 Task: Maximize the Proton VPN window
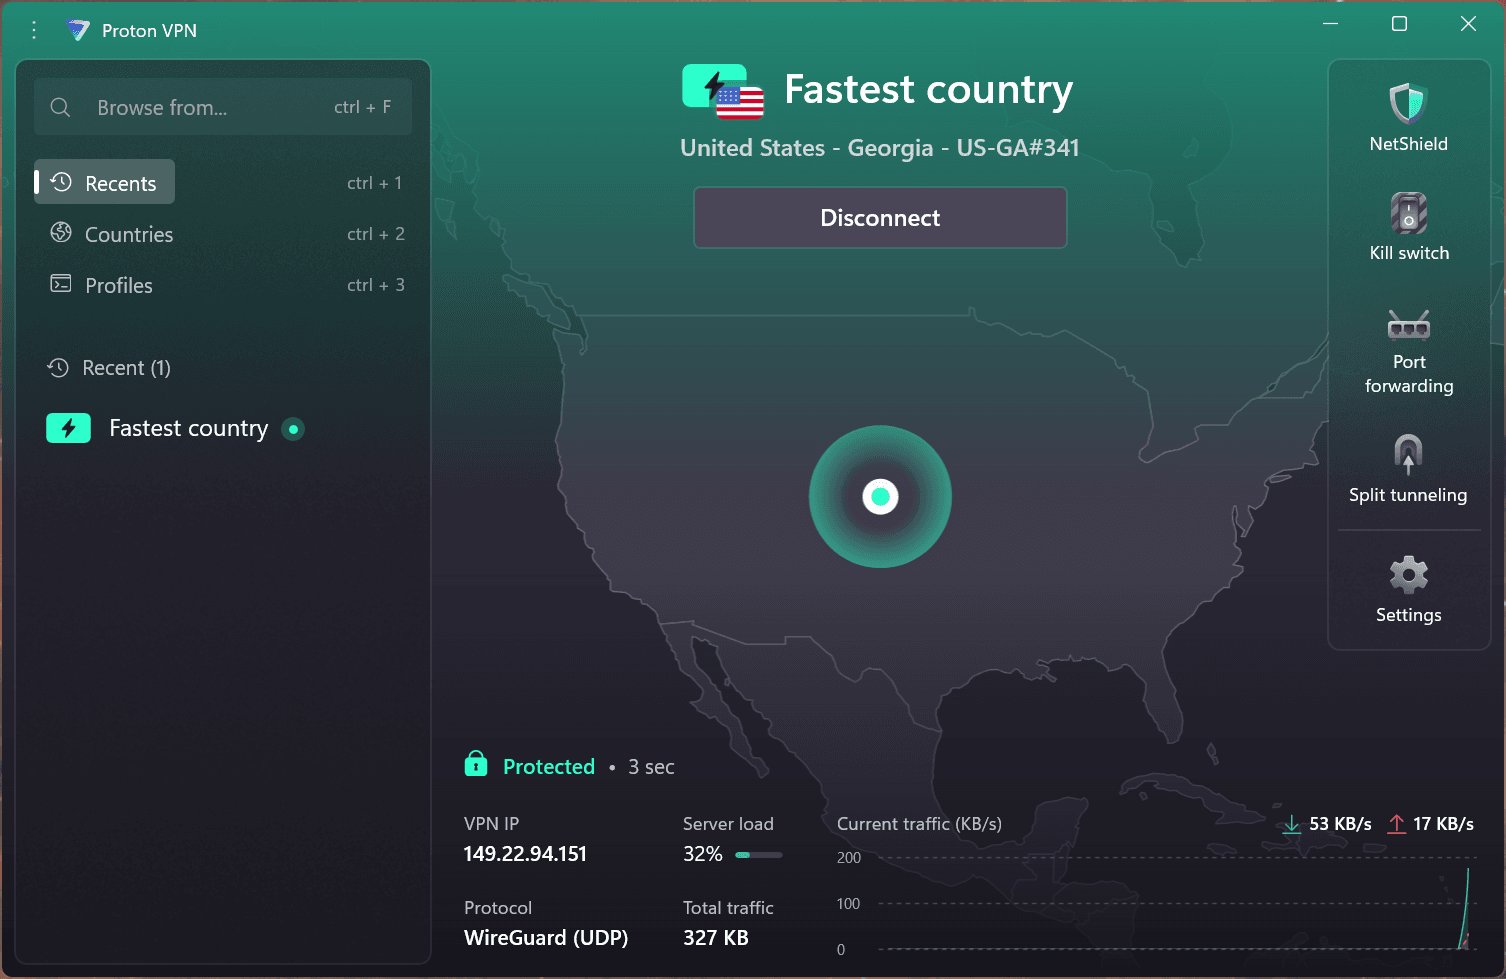1399,24
